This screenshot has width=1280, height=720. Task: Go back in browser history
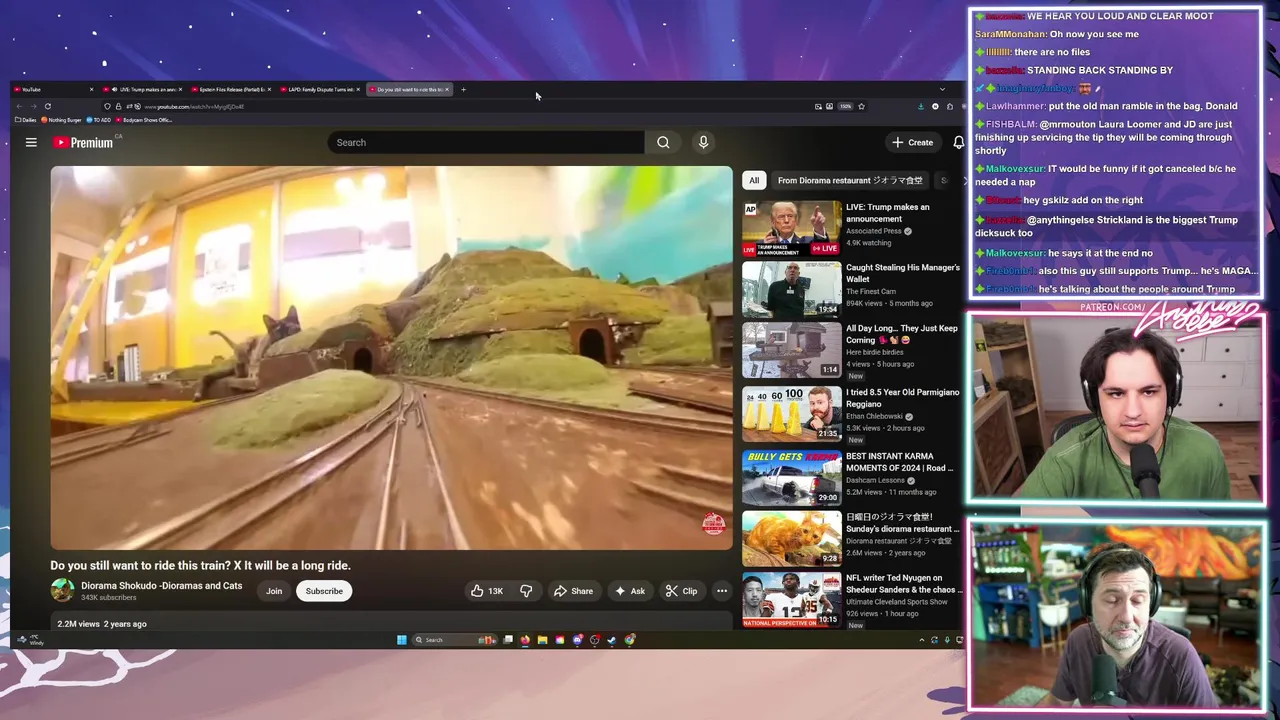(x=19, y=106)
